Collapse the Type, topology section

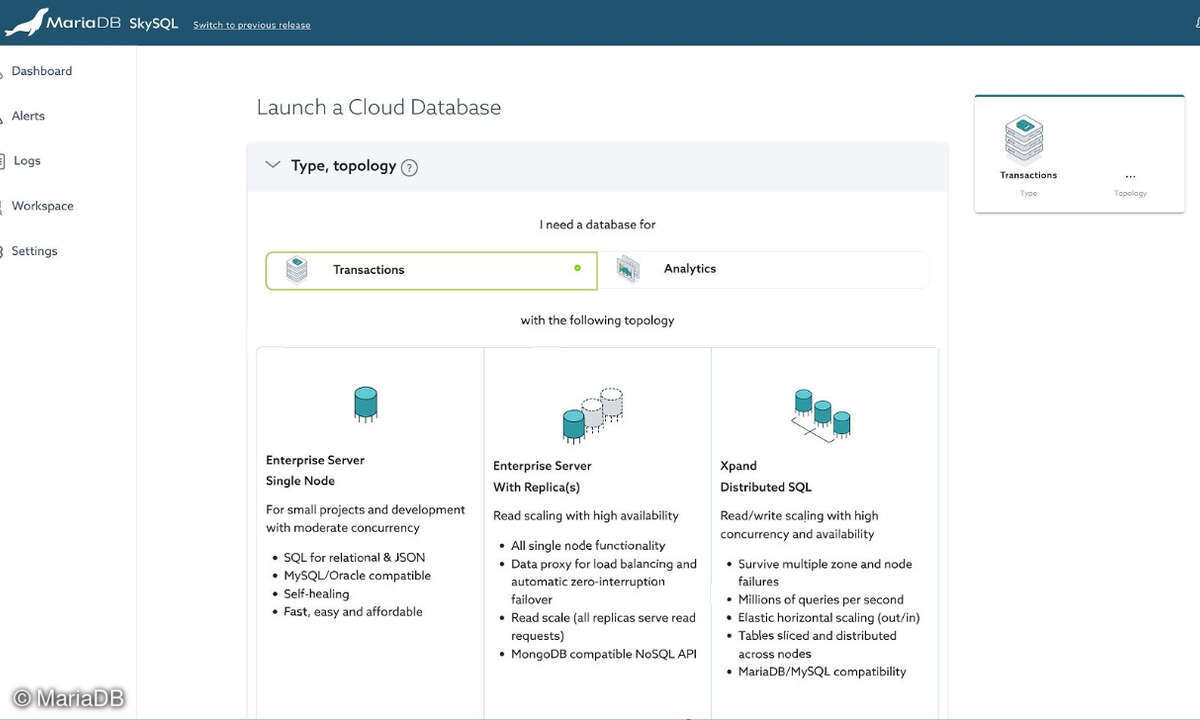click(273, 166)
